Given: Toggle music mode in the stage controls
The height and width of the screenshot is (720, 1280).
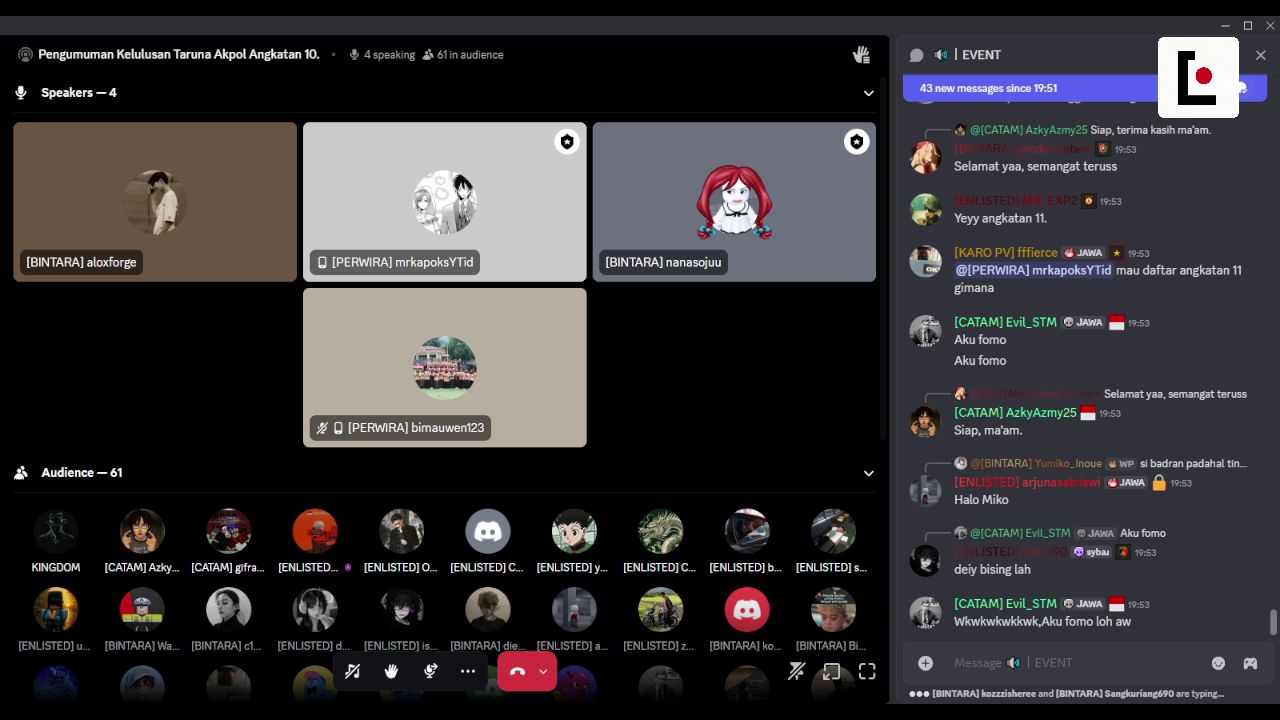Looking at the screenshot, I should point(352,671).
